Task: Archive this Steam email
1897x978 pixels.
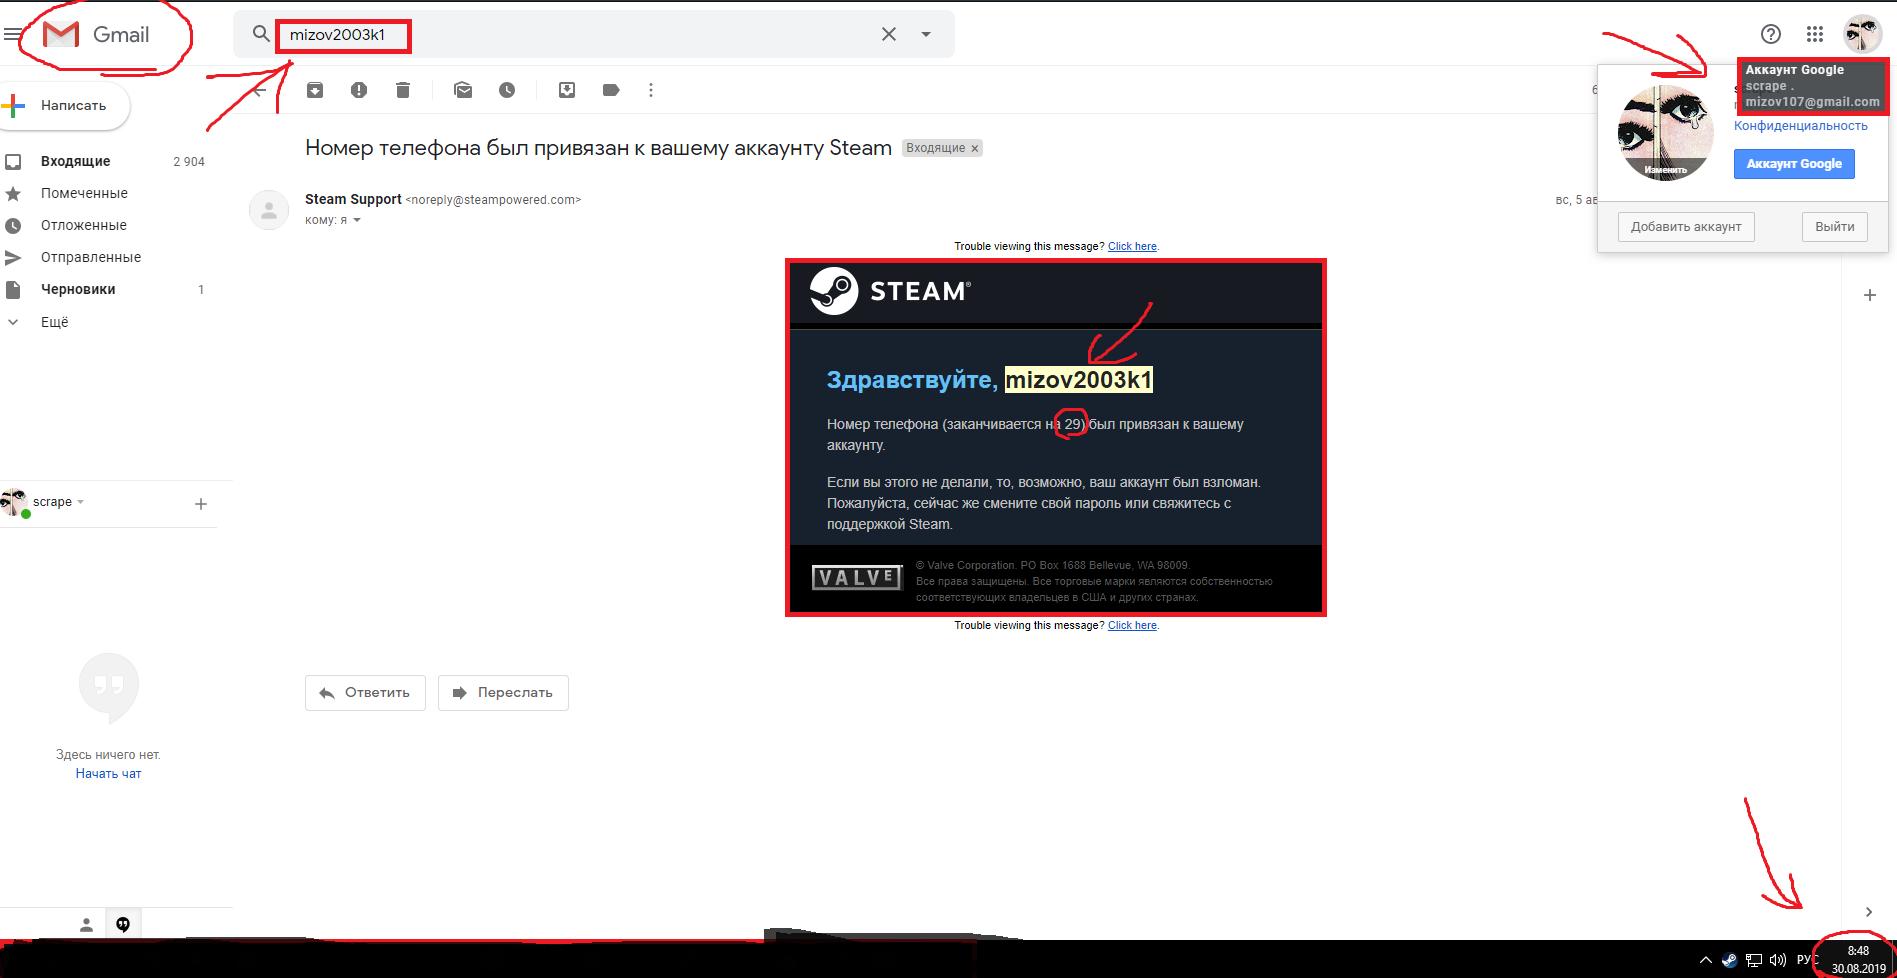Action: pos(314,90)
